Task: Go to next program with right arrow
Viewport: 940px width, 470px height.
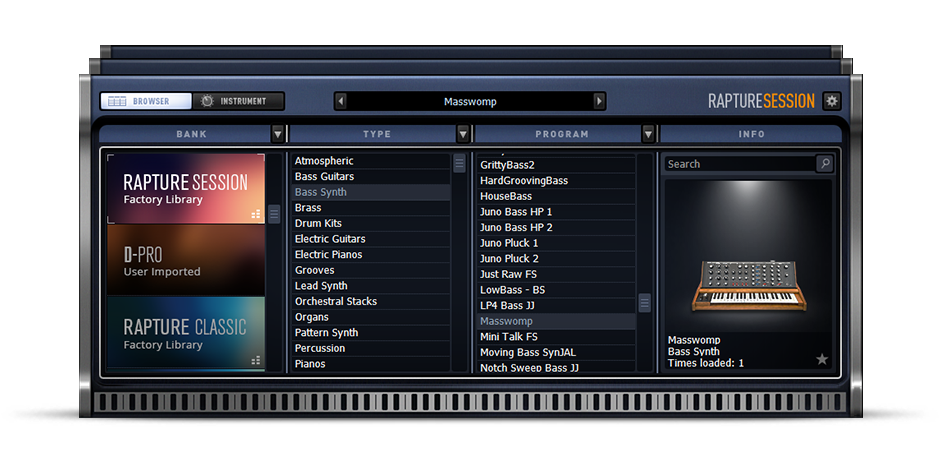Action: 599,101
